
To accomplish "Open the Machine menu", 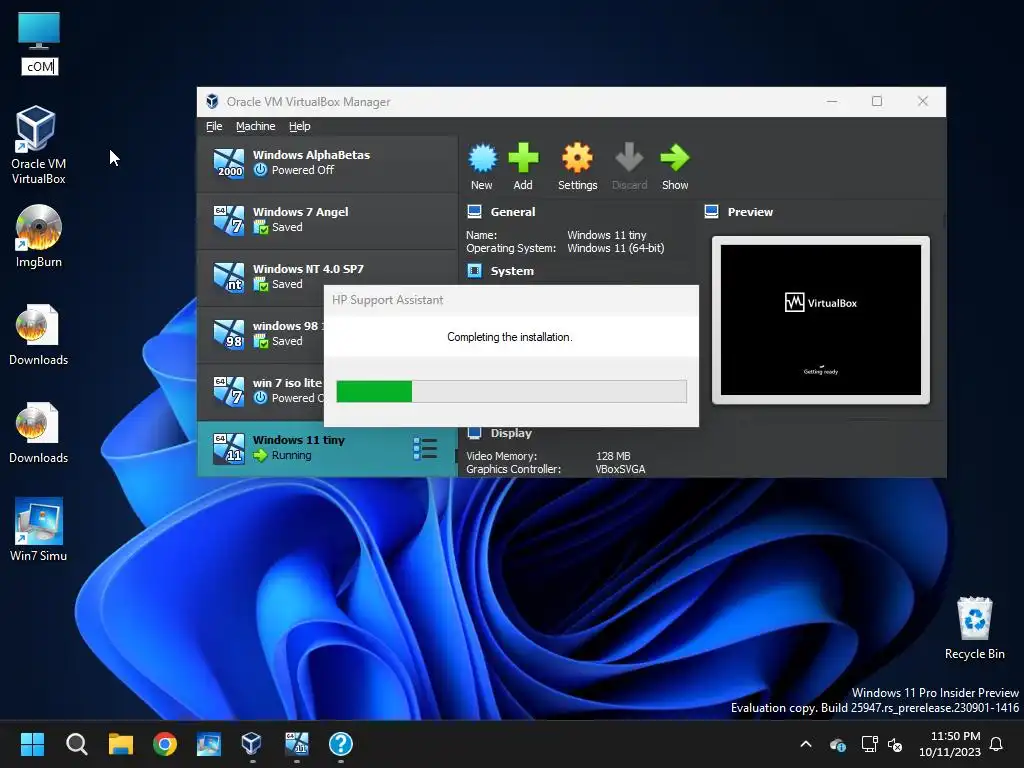I will [x=255, y=126].
